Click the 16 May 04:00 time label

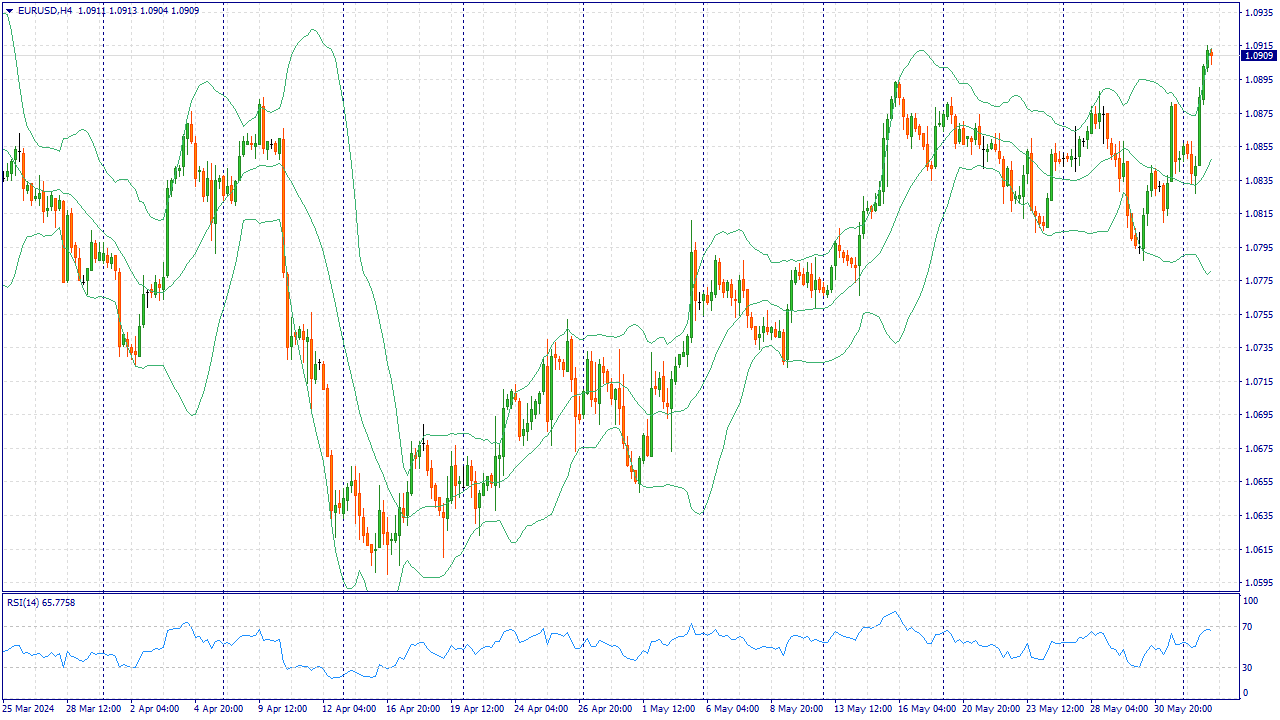pyautogui.click(x=927, y=709)
